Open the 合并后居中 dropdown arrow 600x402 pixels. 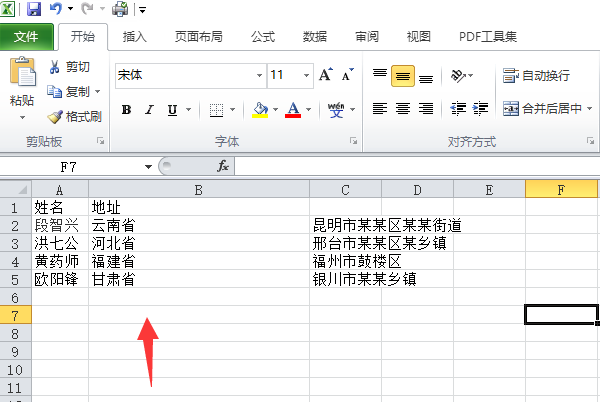click(x=589, y=109)
